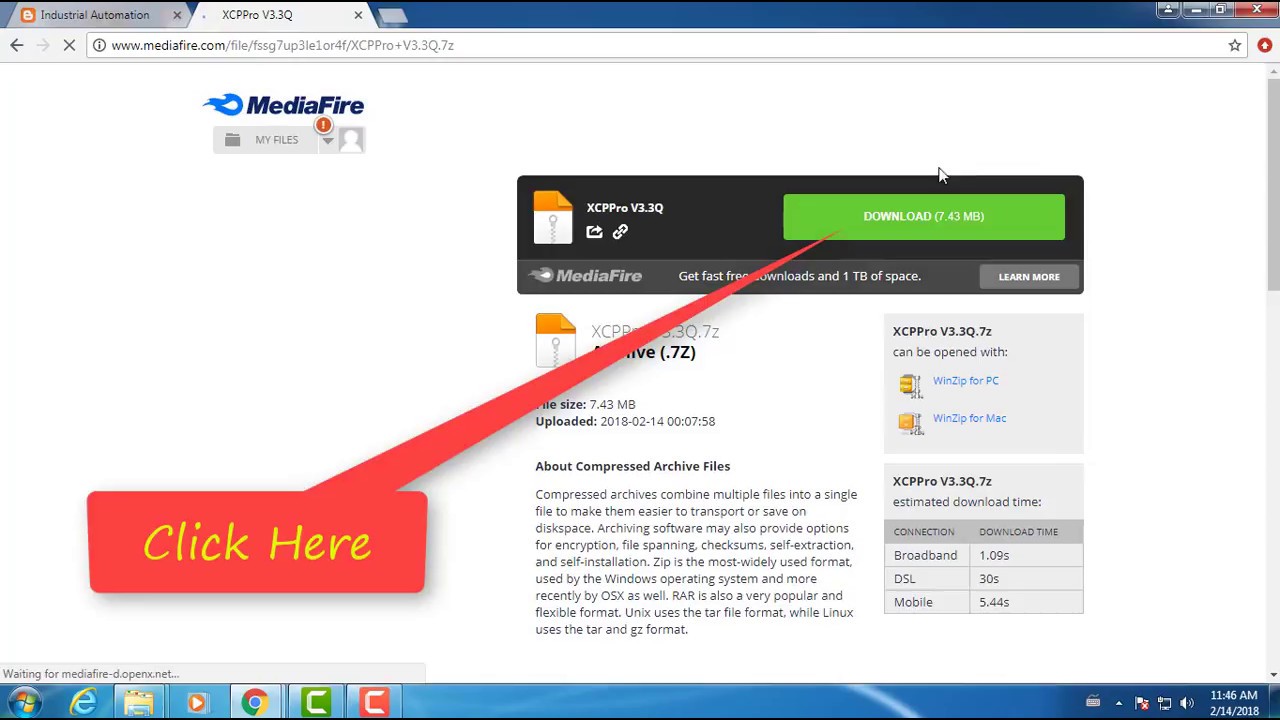Click the Uploaded date 2018-02-14 text

pos(625,422)
